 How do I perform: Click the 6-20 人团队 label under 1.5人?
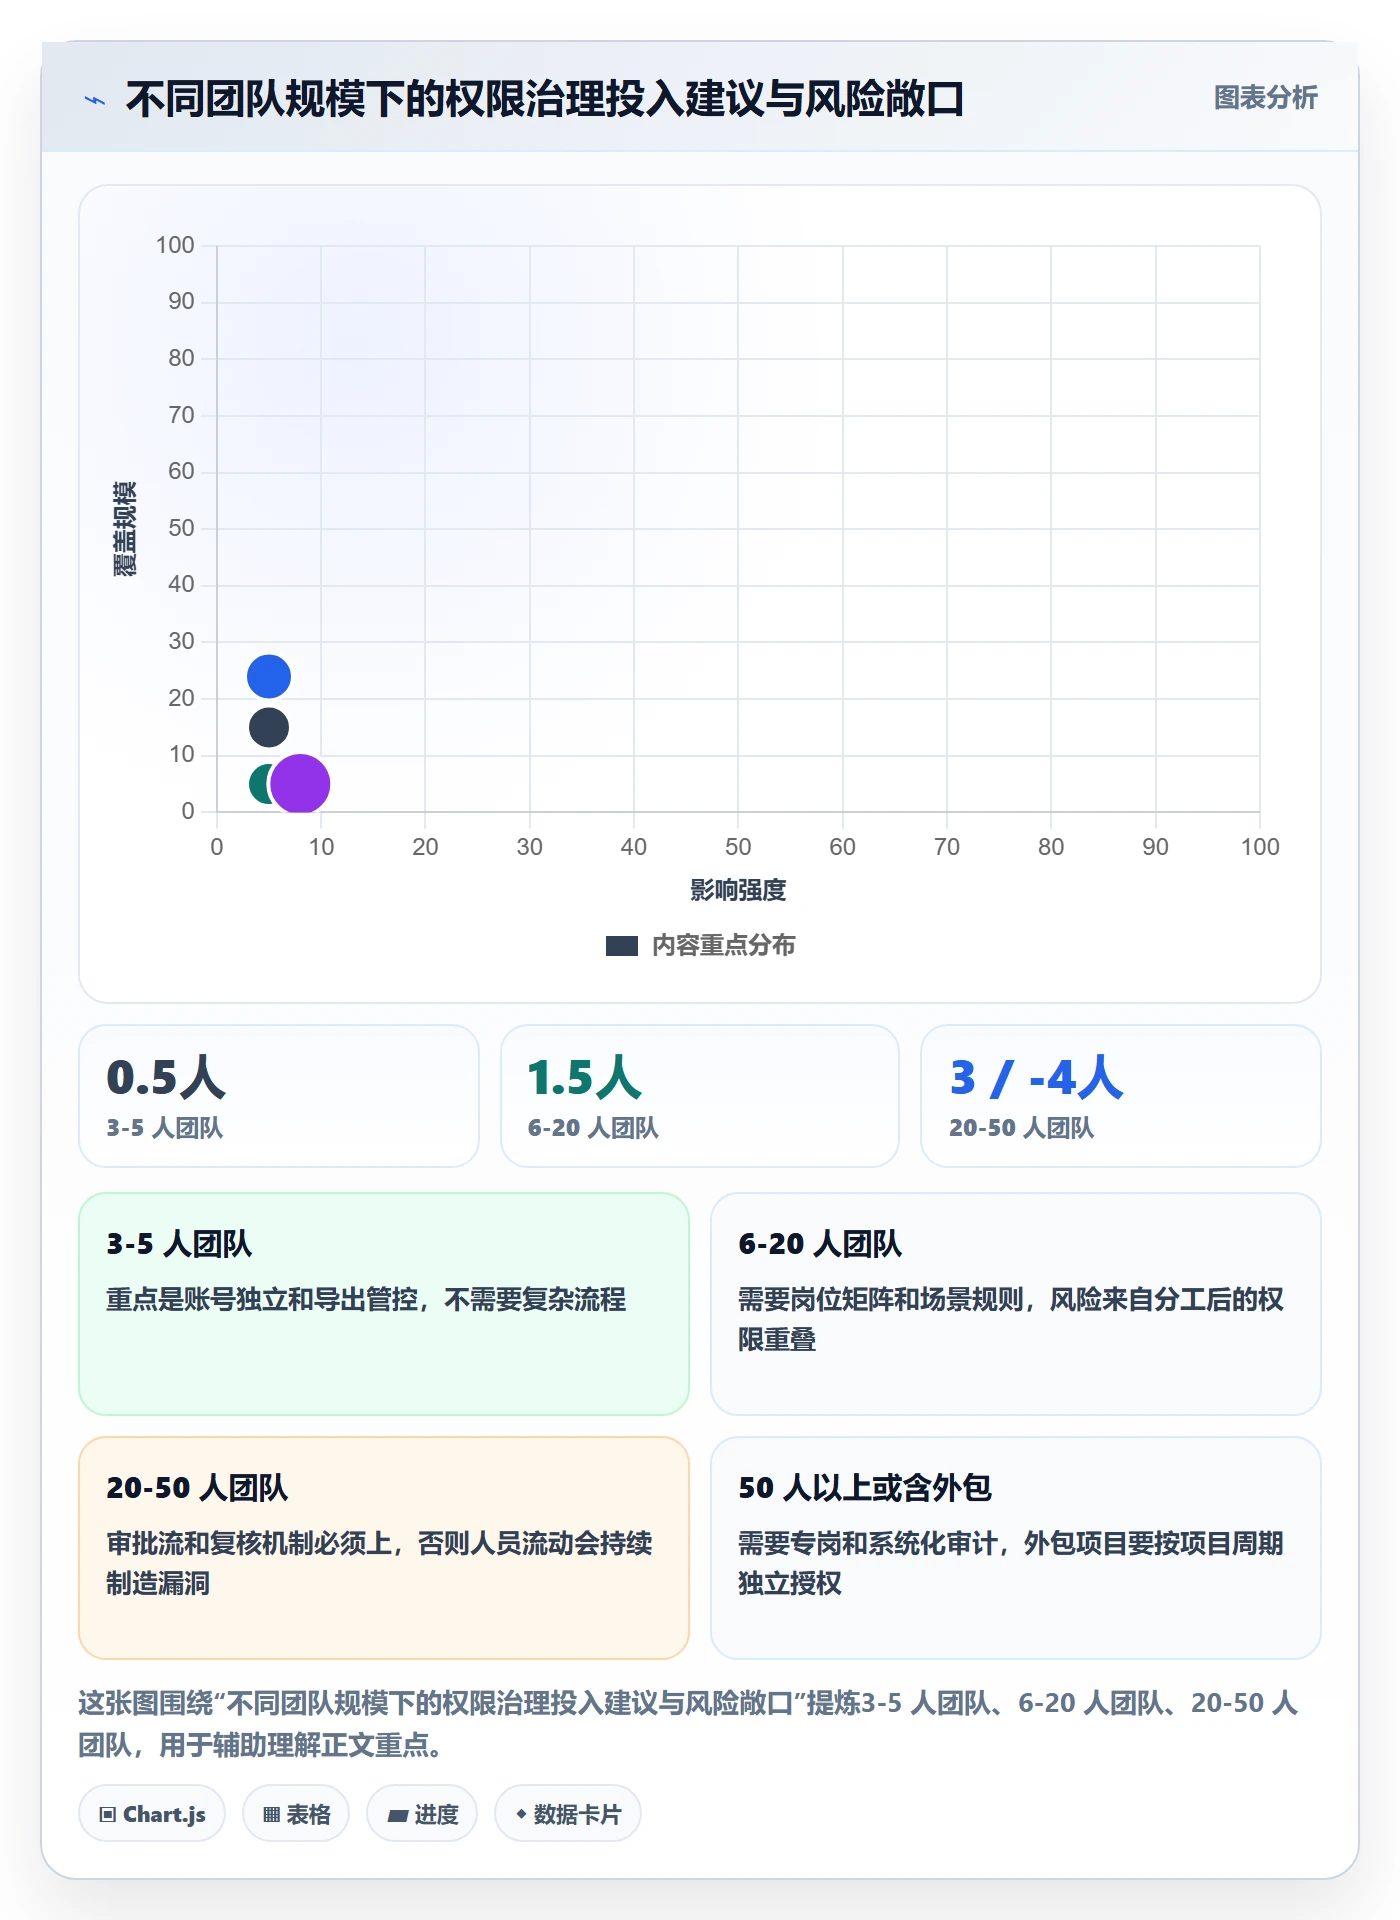point(593,1129)
